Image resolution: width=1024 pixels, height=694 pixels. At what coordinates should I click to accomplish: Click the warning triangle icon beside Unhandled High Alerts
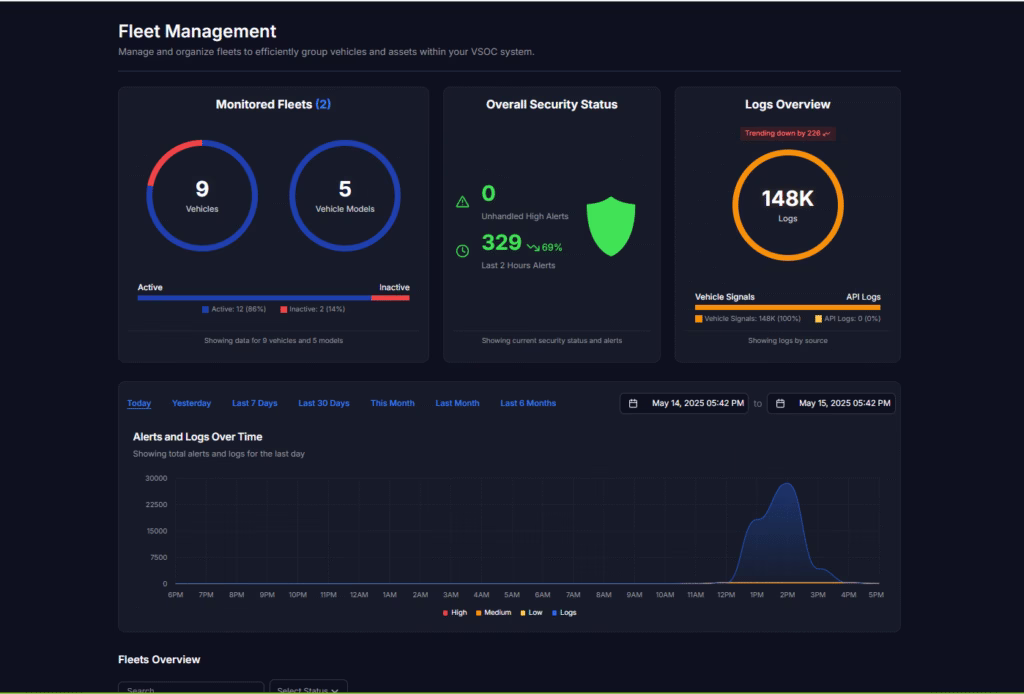(462, 202)
